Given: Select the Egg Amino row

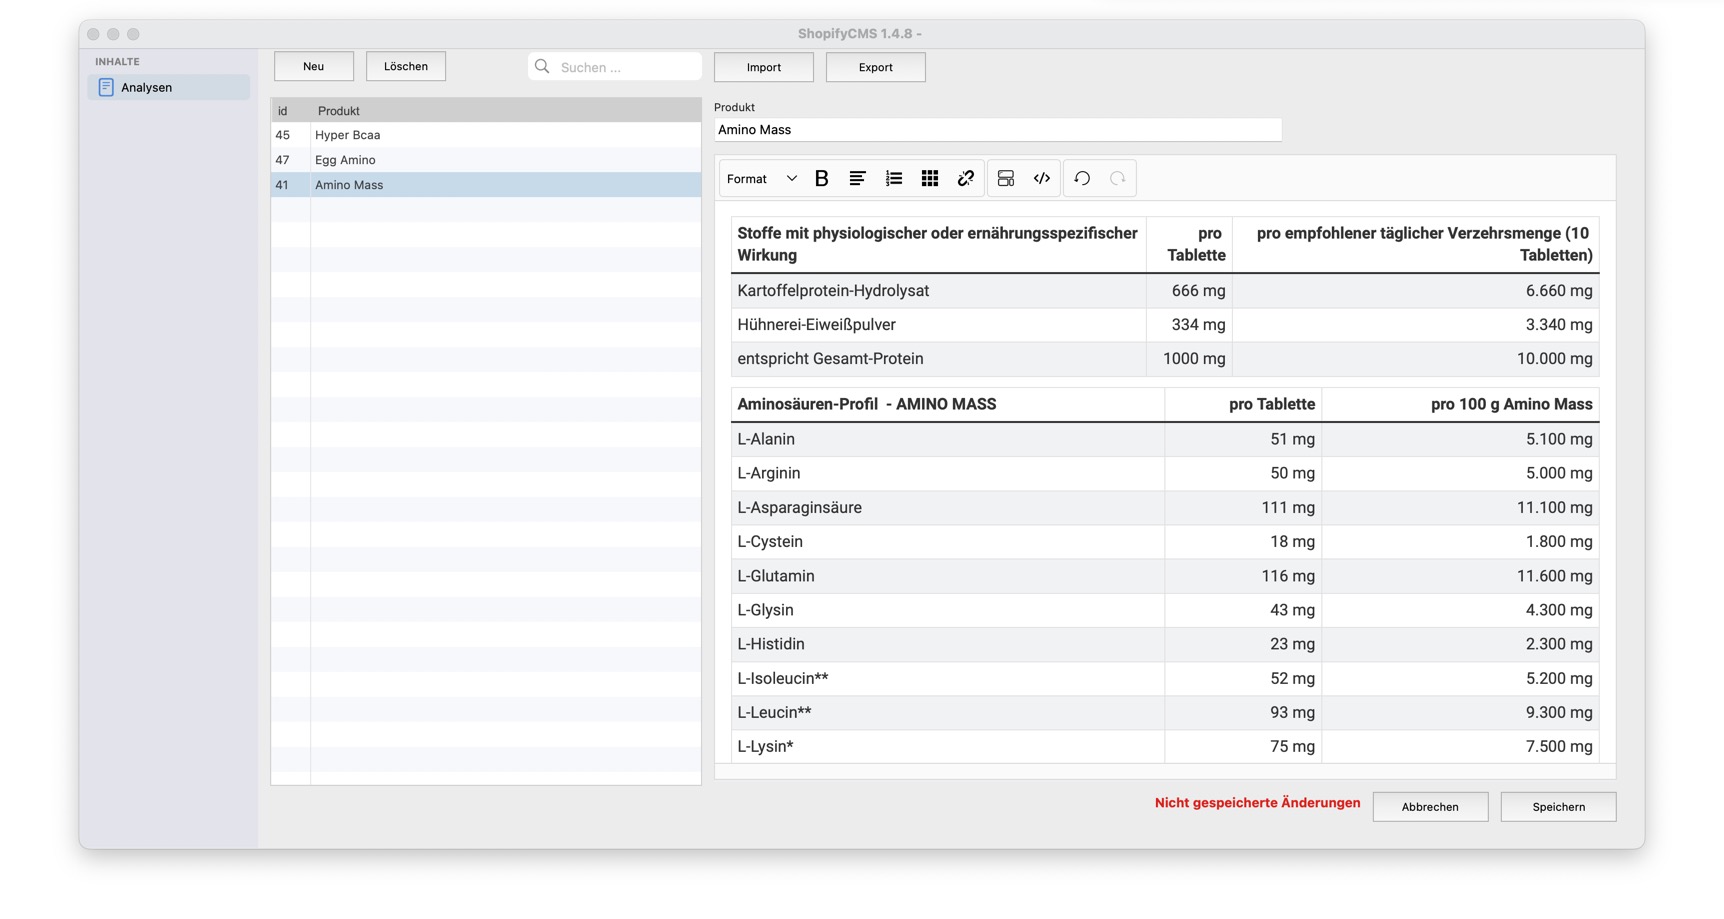Looking at the screenshot, I should point(486,160).
